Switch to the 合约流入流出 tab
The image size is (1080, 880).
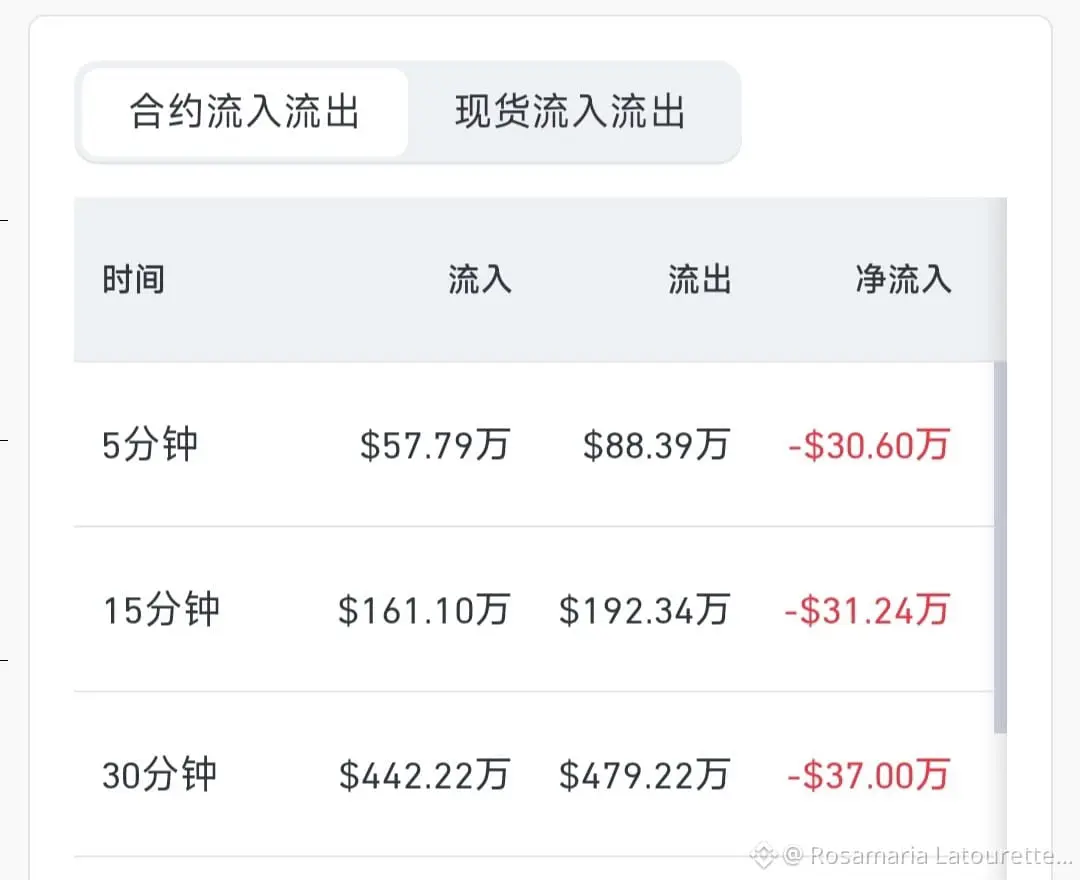pyautogui.click(x=244, y=112)
